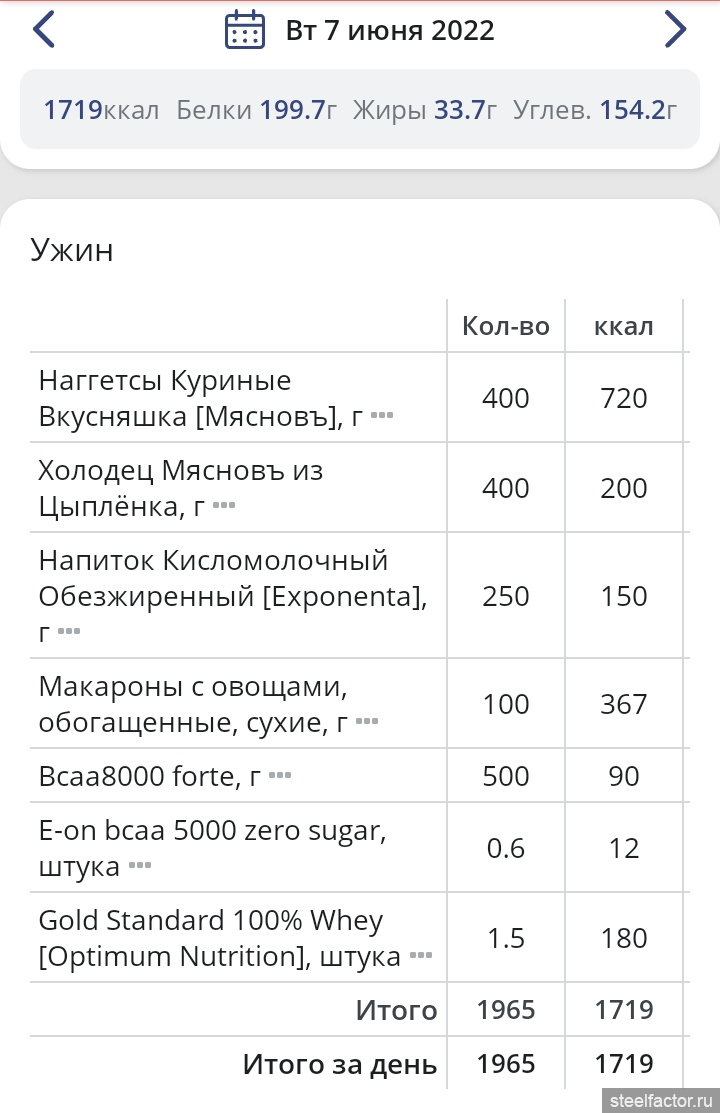Open options dots for Bcaa8000 forte

coord(280,775)
